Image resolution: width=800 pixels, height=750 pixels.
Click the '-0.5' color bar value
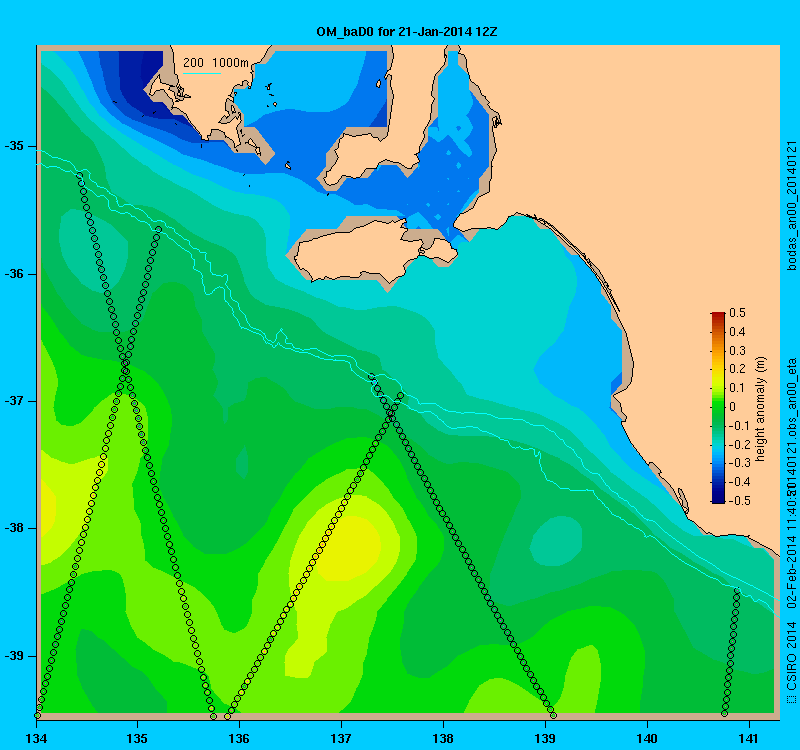click(x=739, y=501)
